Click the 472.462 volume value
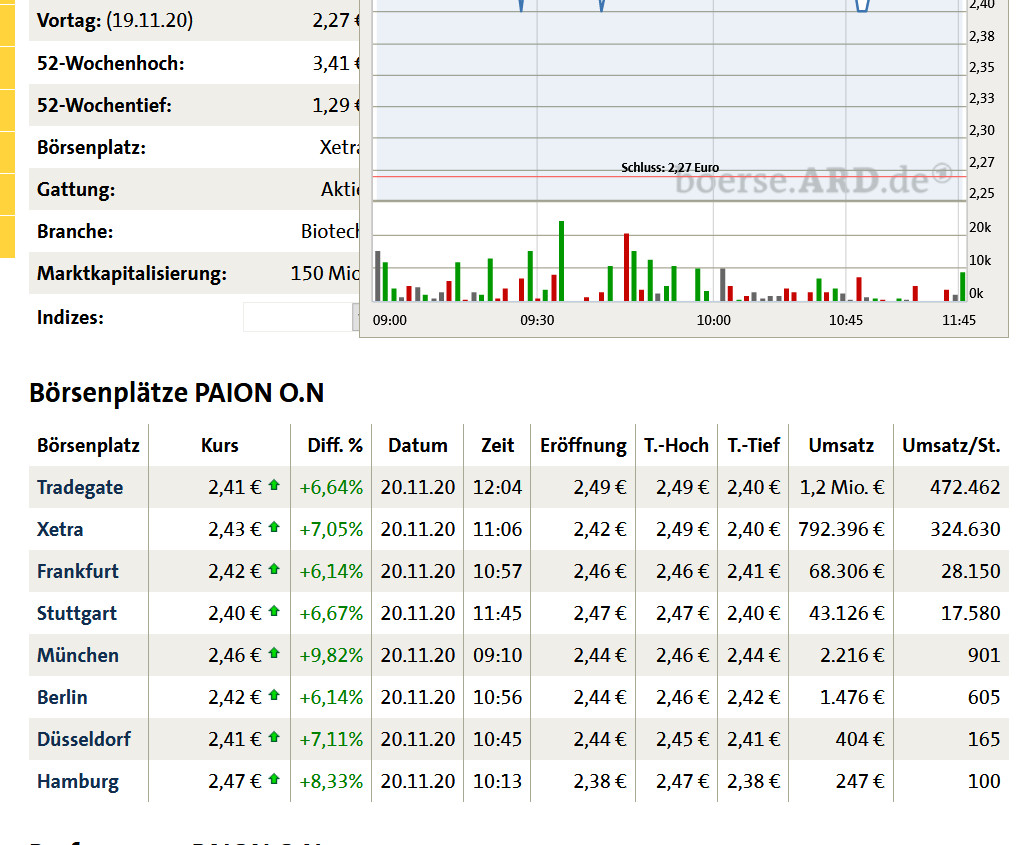 (x=965, y=488)
